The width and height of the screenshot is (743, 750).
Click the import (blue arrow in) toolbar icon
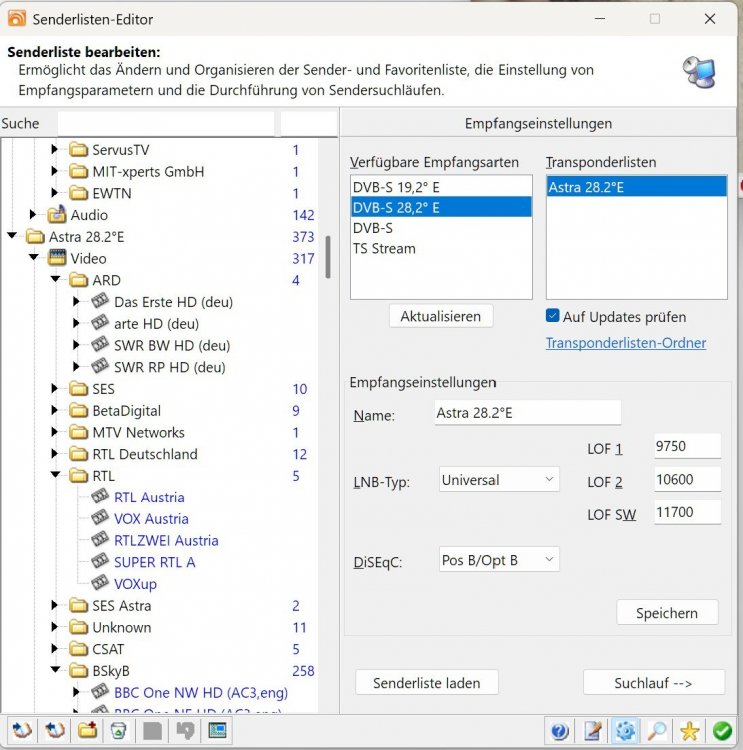click(x=22, y=731)
